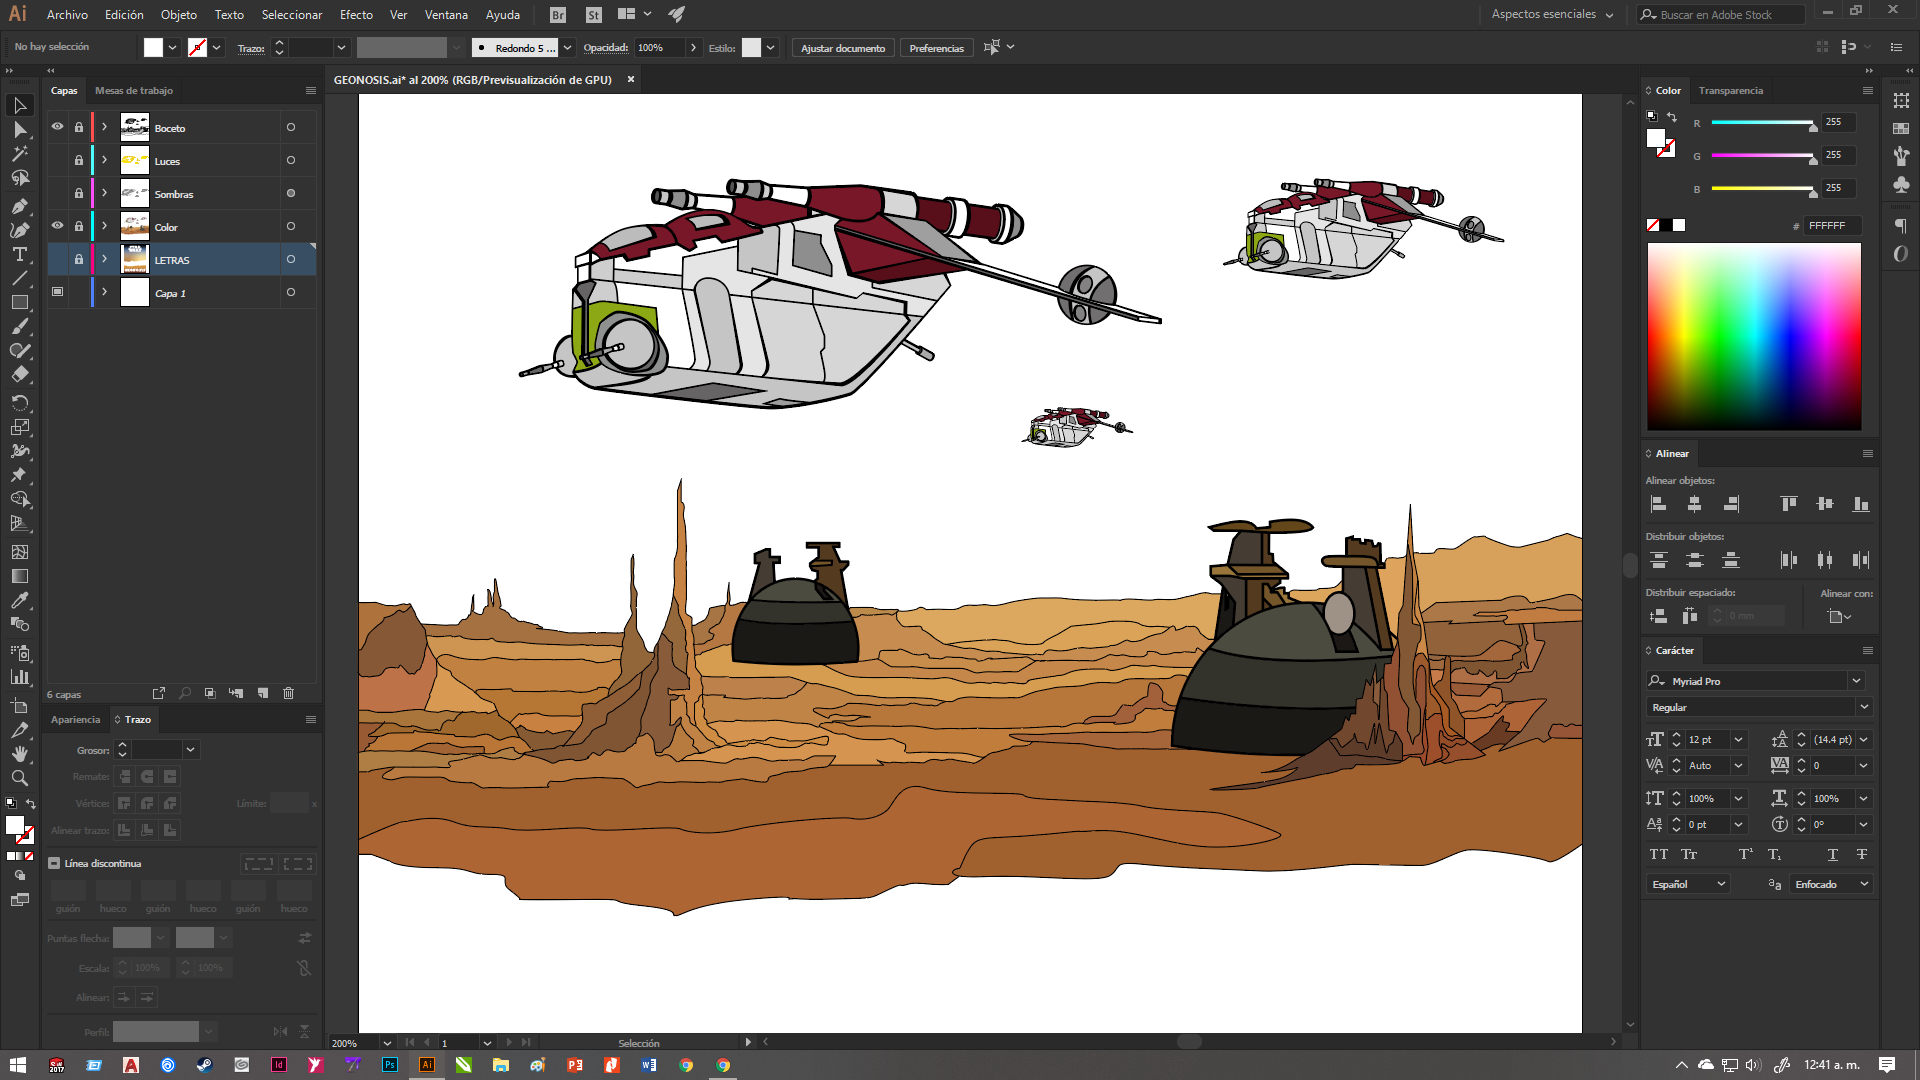Expand the Capa 1 layer contents
The height and width of the screenshot is (1080, 1920).
tap(104, 292)
